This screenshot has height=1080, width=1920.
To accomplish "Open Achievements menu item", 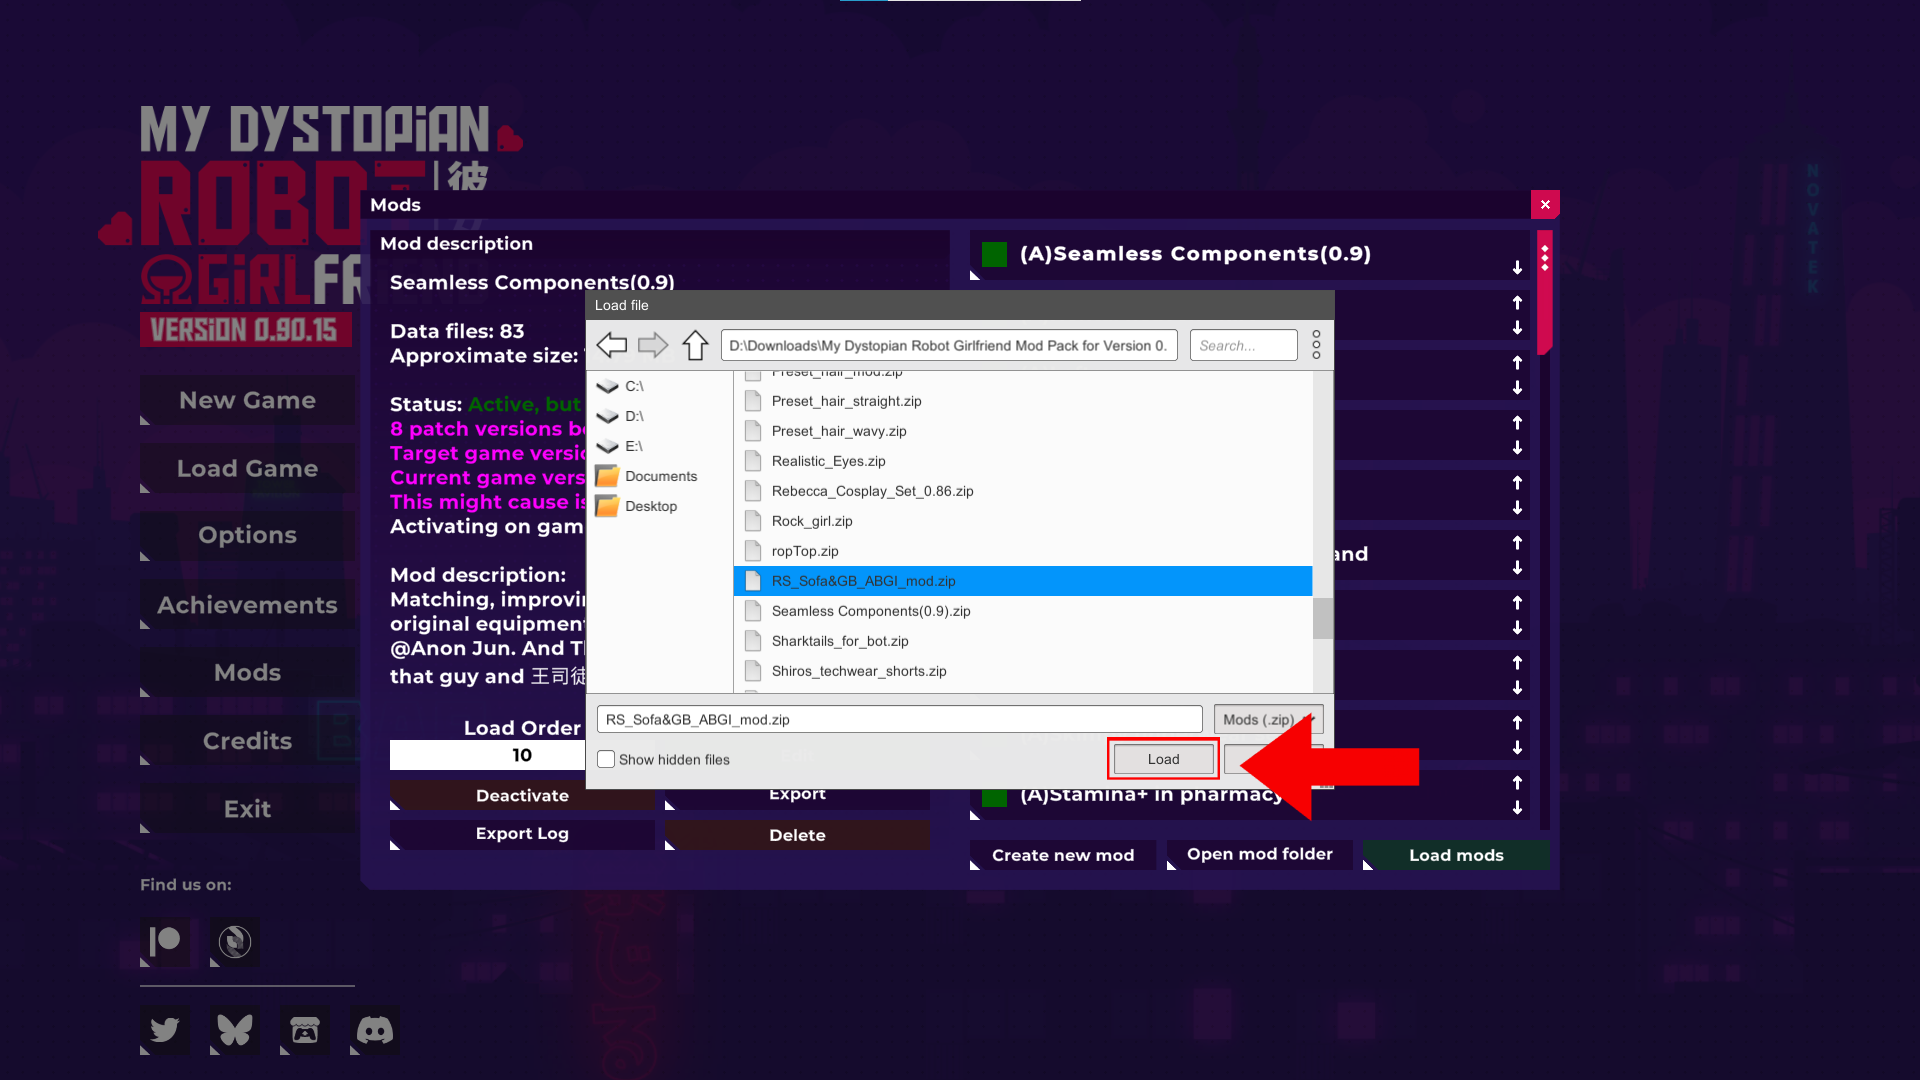I will (247, 605).
